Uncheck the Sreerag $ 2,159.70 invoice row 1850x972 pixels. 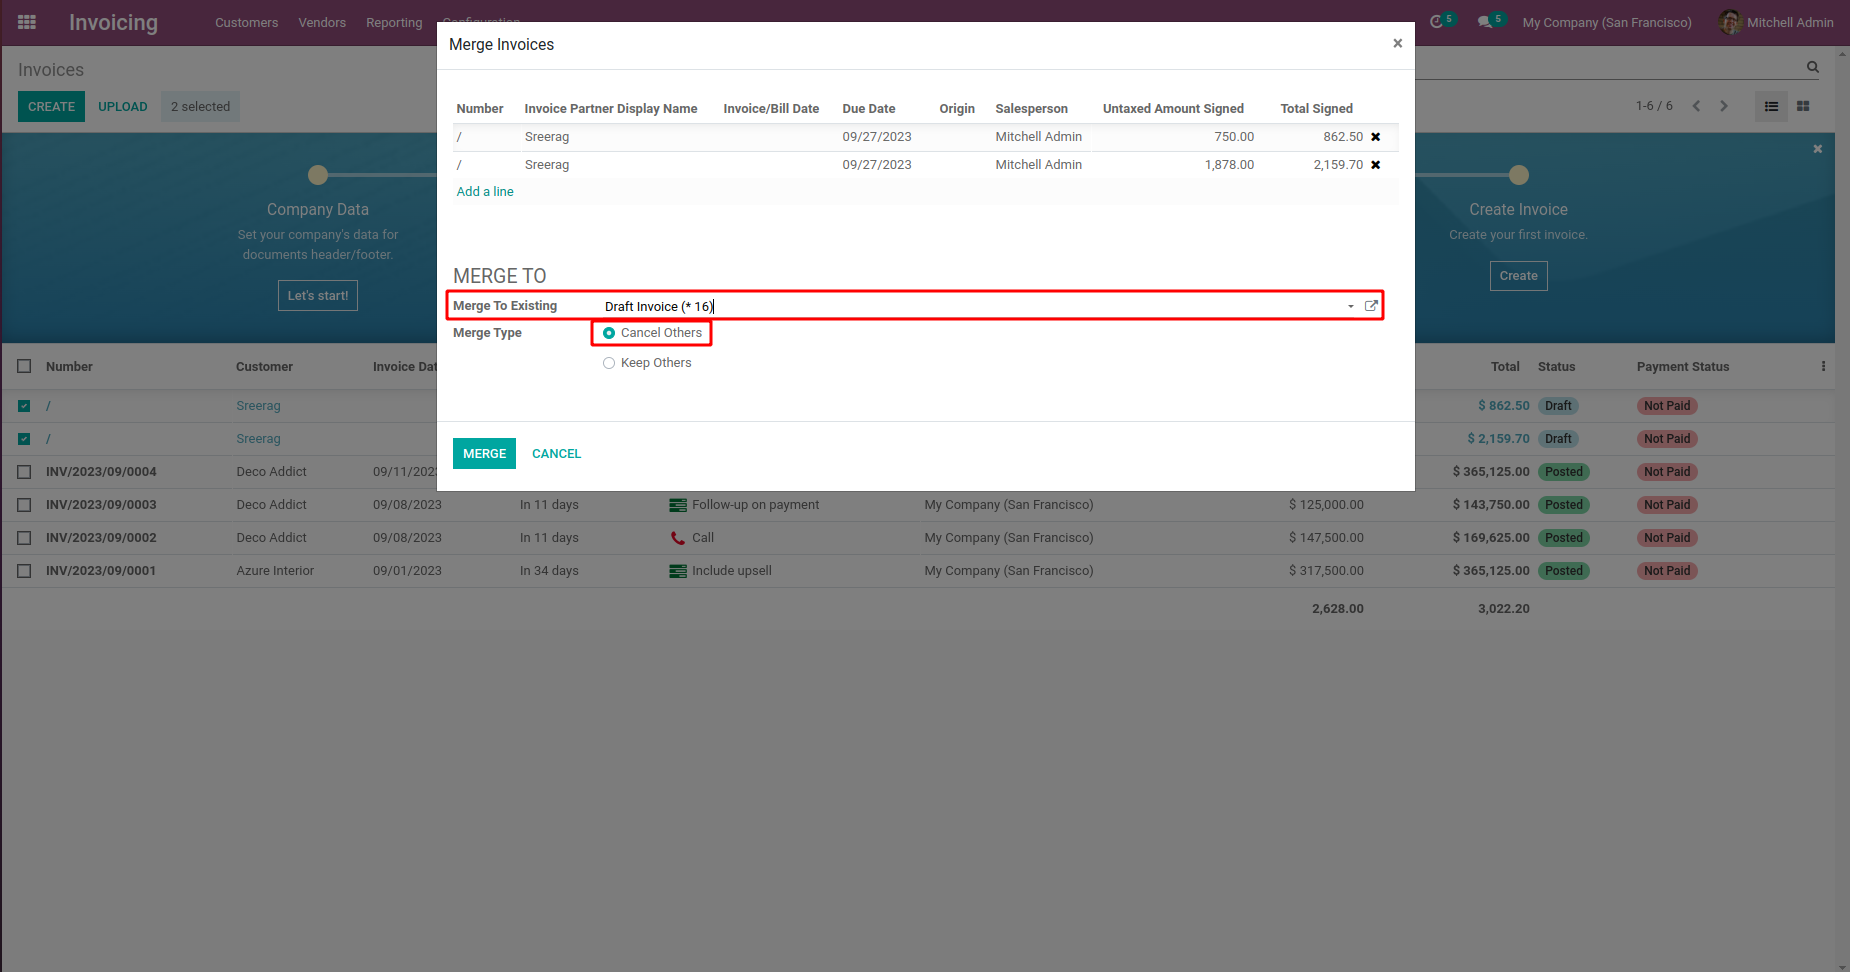24,439
